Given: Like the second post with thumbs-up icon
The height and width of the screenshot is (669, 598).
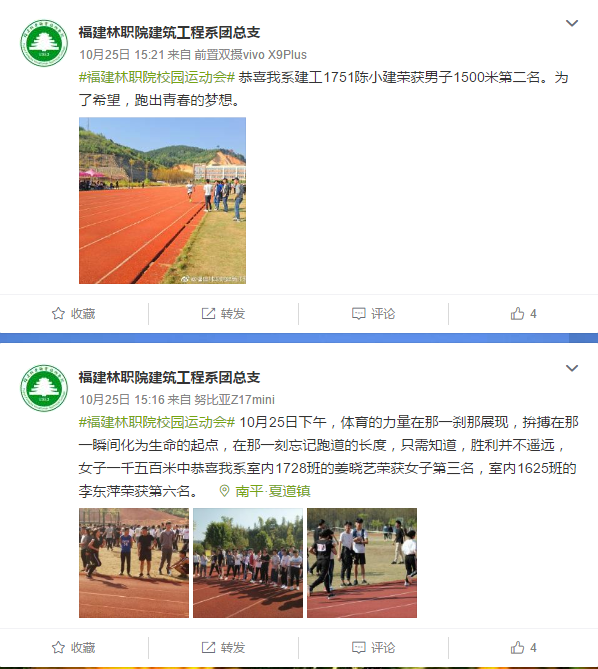Looking at the screenshot, I should pyautogui.click(x=517, y=648).
